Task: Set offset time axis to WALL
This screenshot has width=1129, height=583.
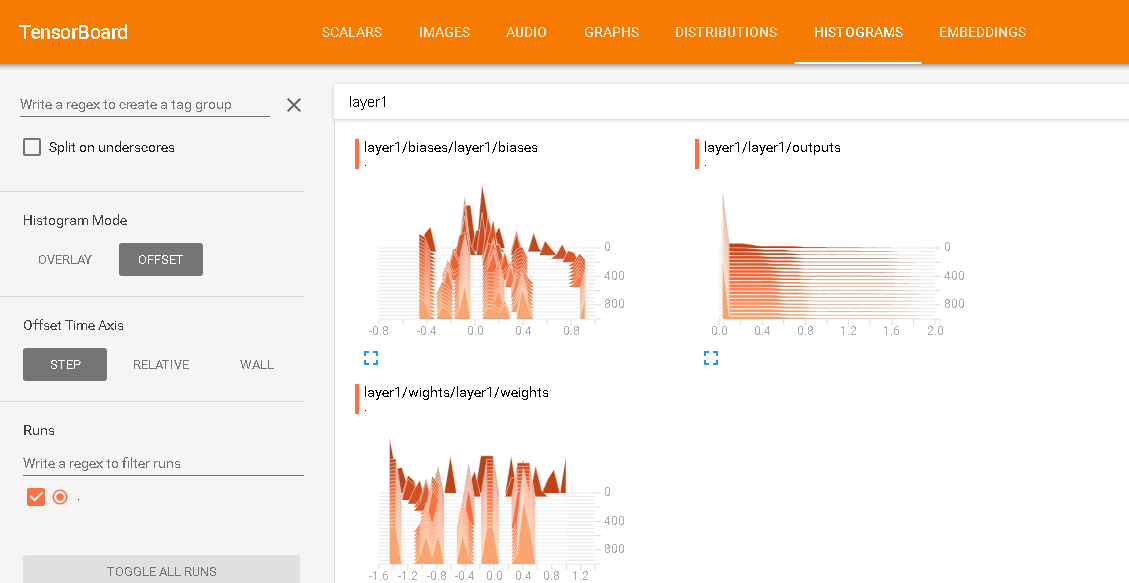Action: 257,364
